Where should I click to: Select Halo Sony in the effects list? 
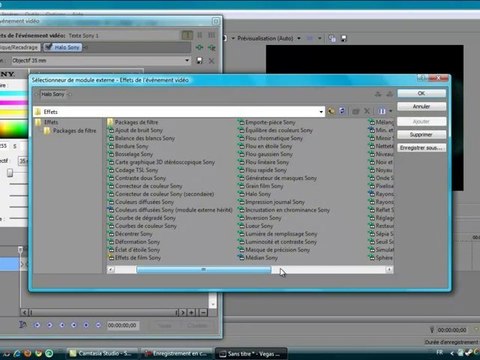[x=258, y=194]
